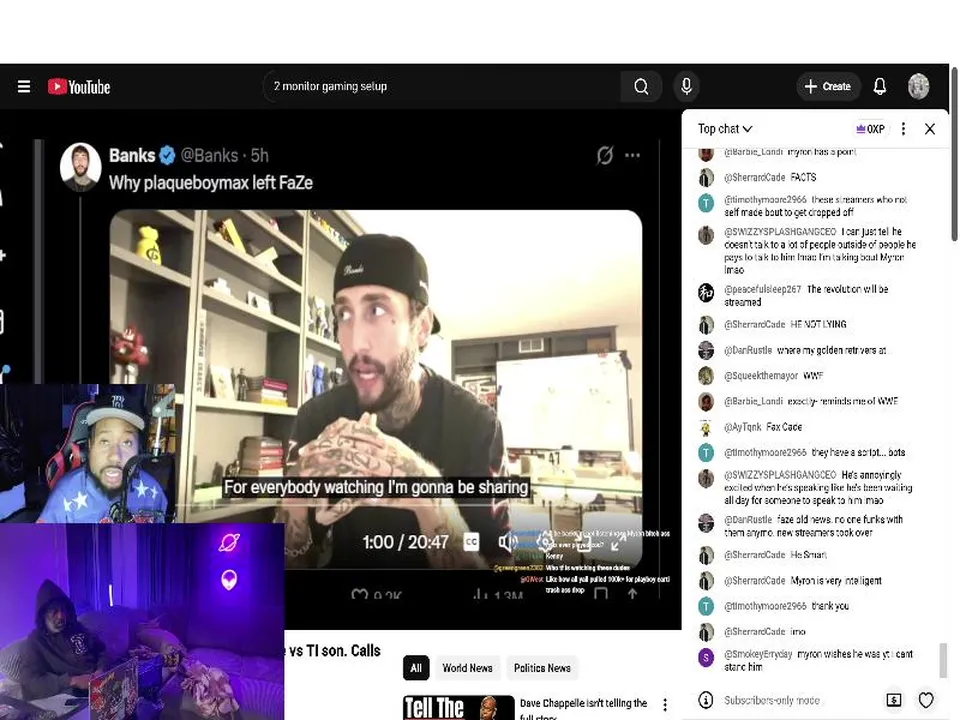Open live chat three-dot options menu
The height and width of the screenshot is (720, 960).
pyautogui.click(x=903, y=129)
